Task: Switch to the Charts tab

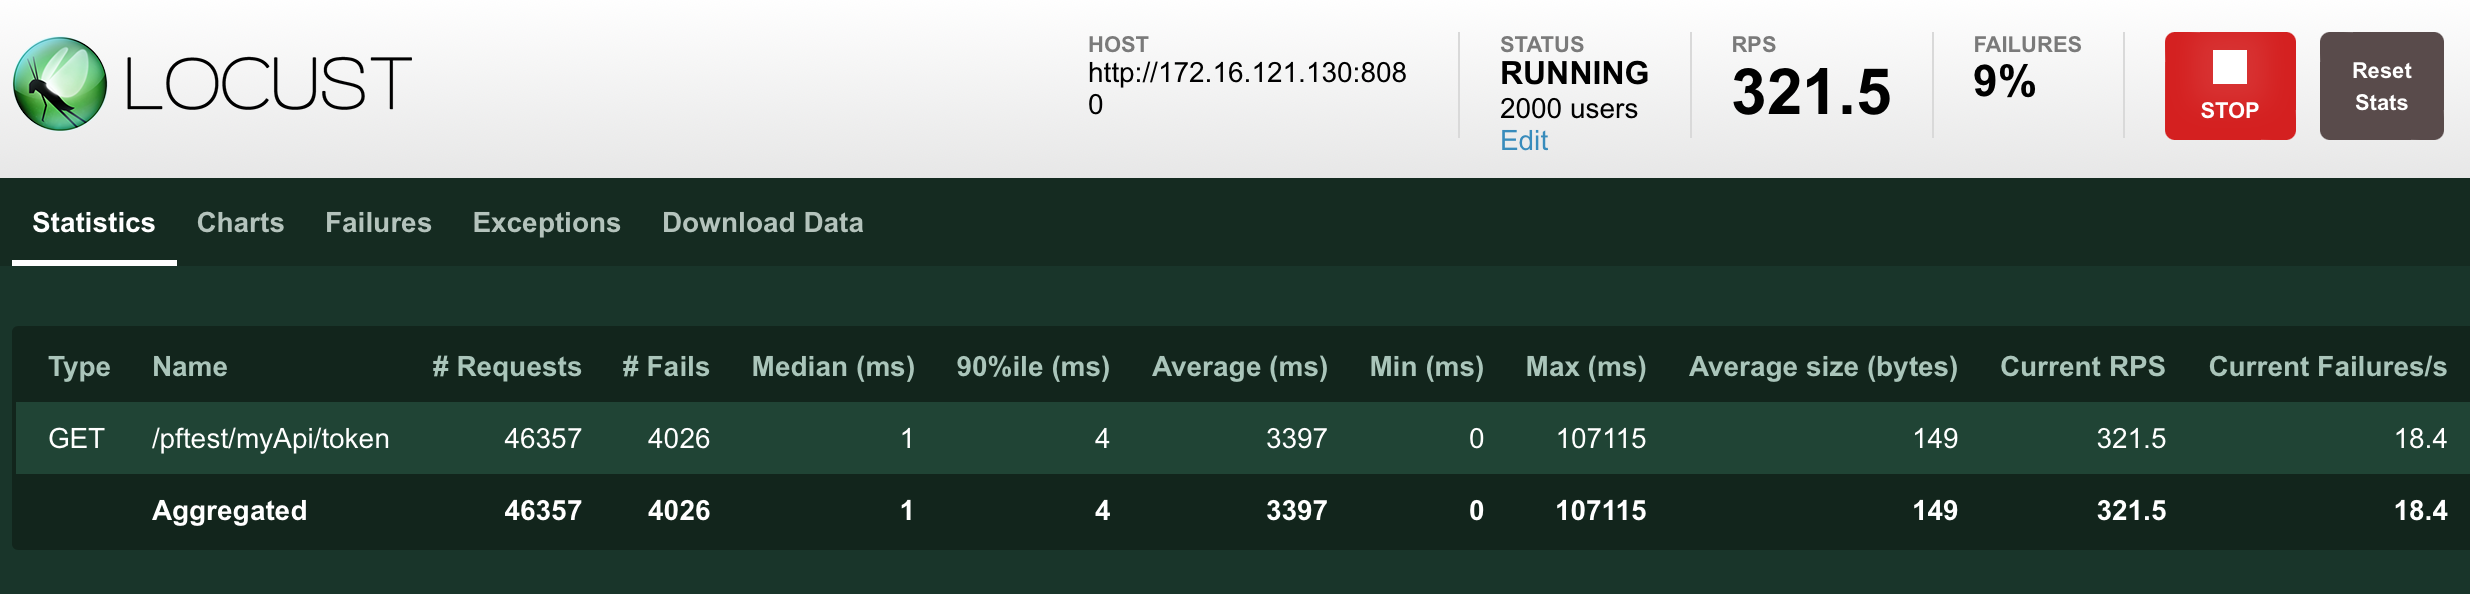Action: click(240, 222)
